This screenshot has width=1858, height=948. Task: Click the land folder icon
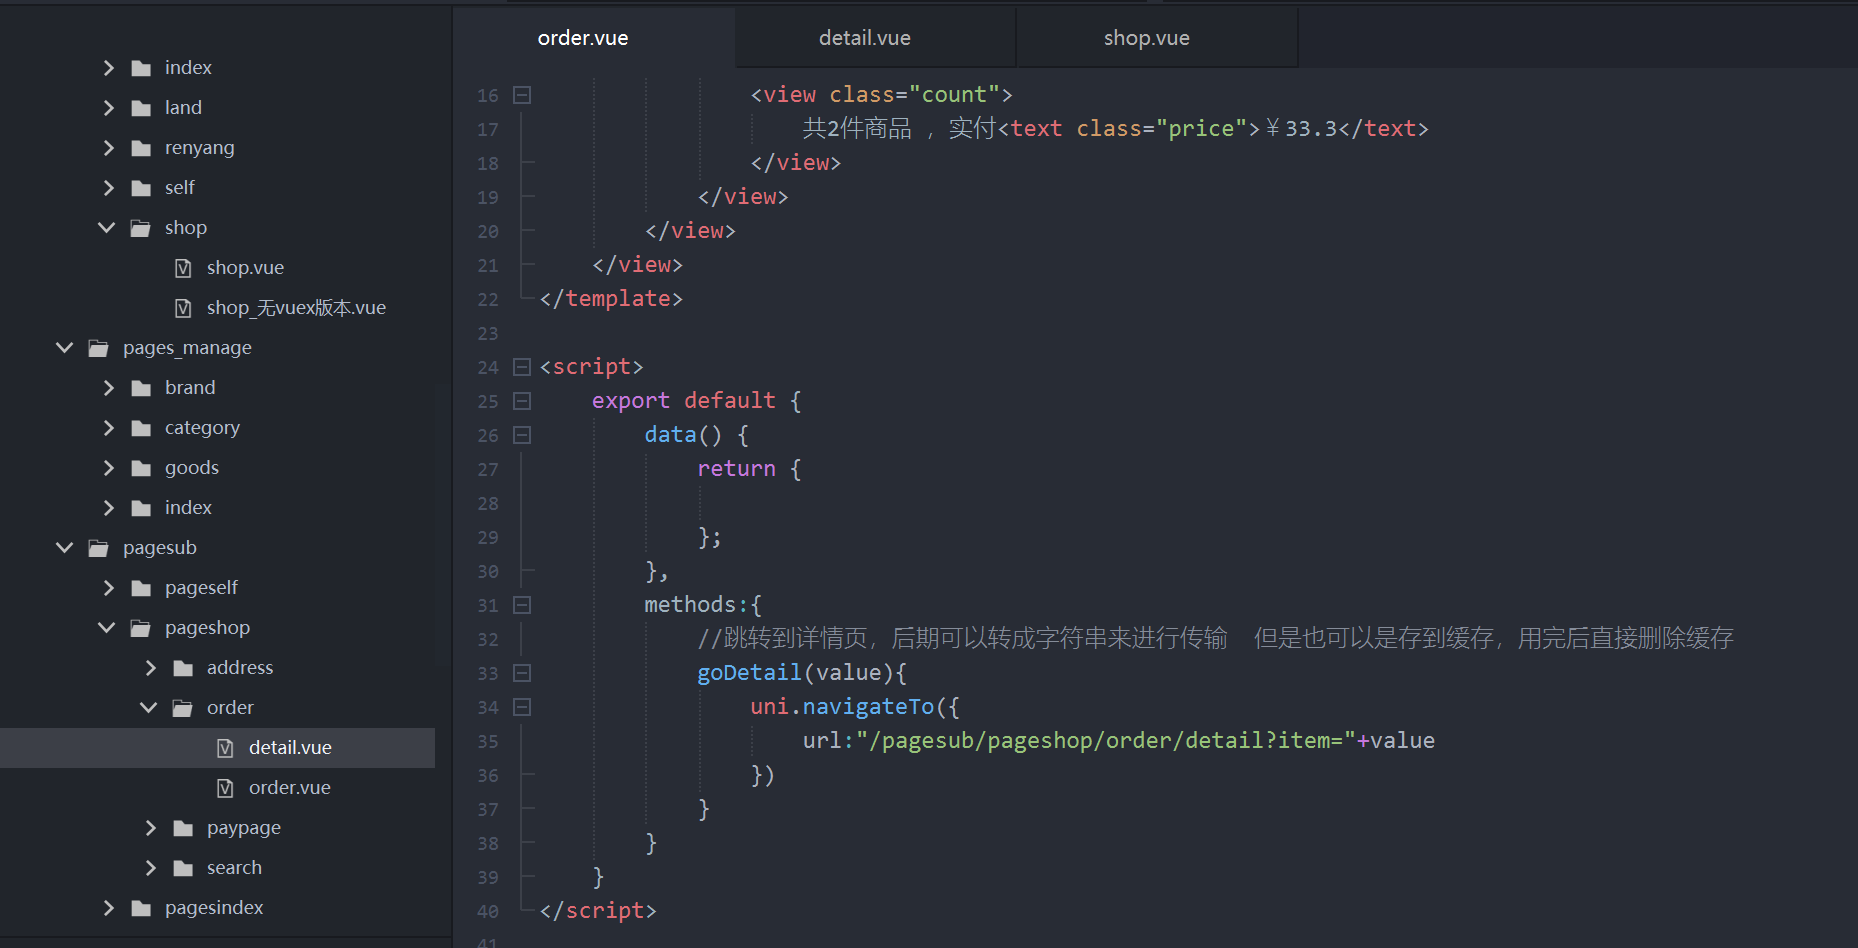click(141, 108)
